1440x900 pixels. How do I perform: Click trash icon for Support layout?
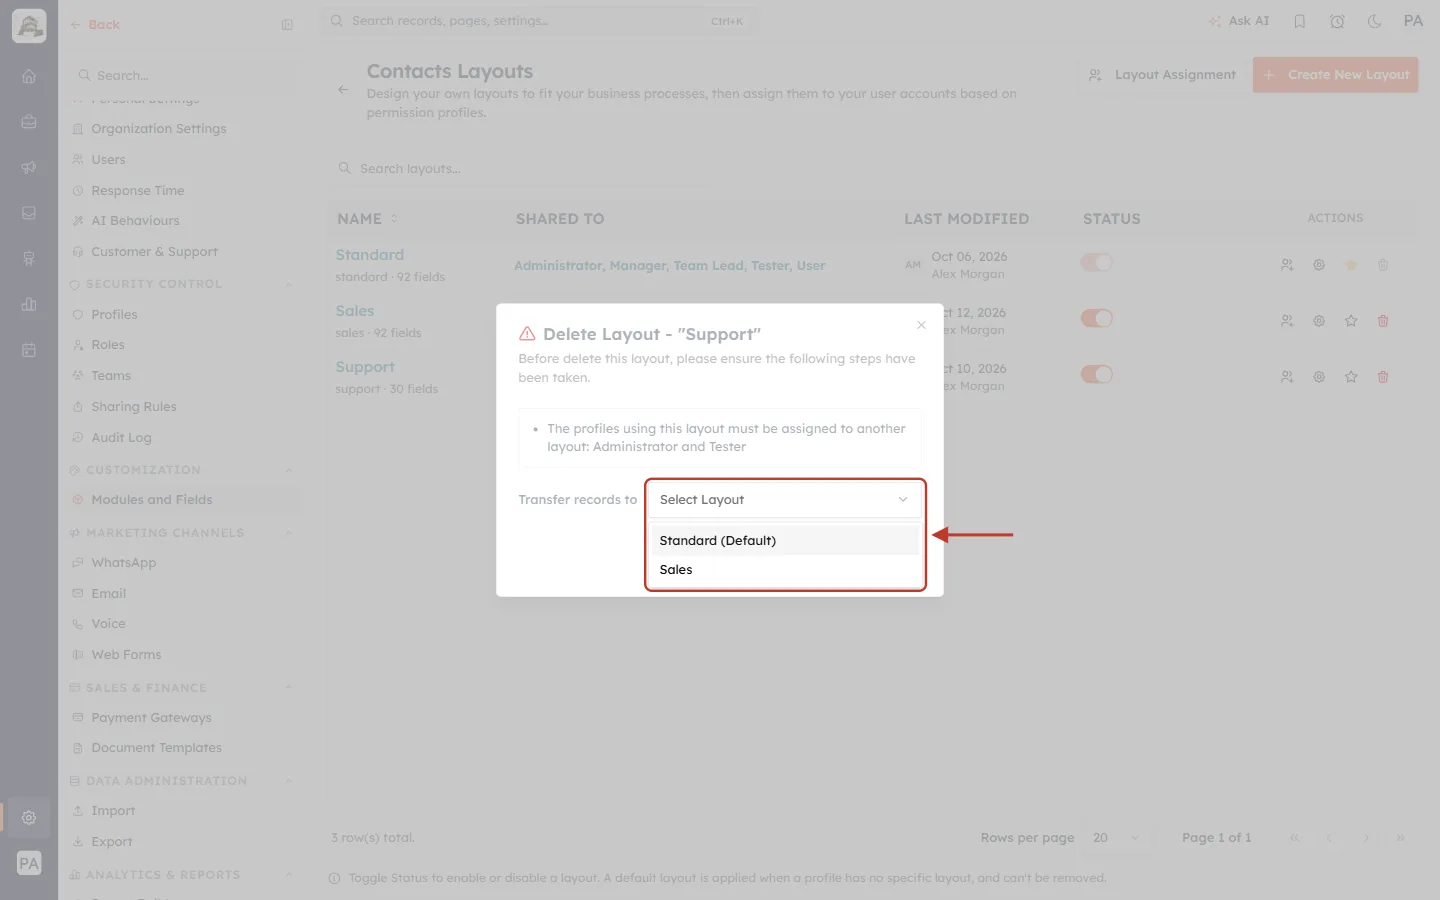[x=1383, y=377]
